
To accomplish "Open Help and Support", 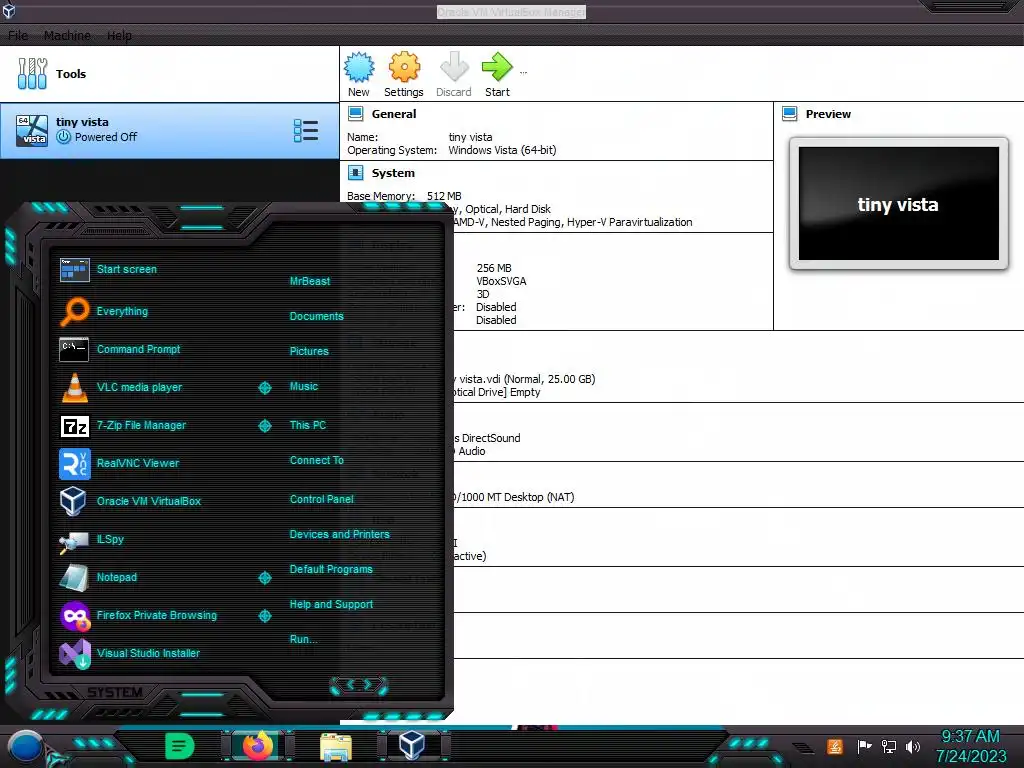I will coord(331,605).
